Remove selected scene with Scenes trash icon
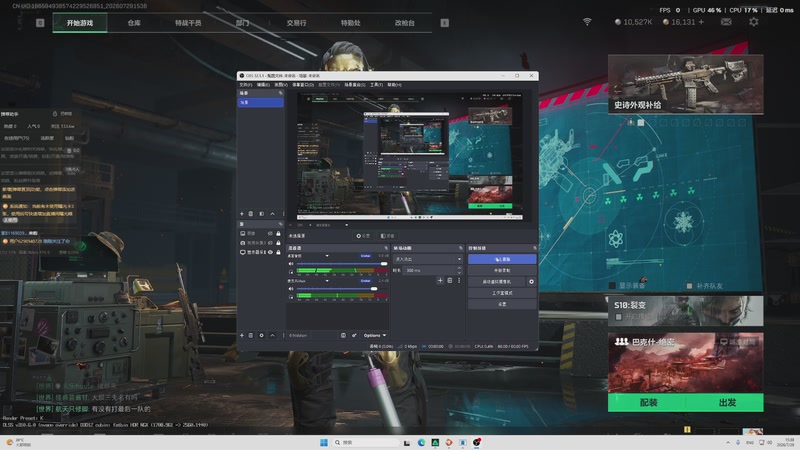The image size is (800, 450). pos(251,214)
